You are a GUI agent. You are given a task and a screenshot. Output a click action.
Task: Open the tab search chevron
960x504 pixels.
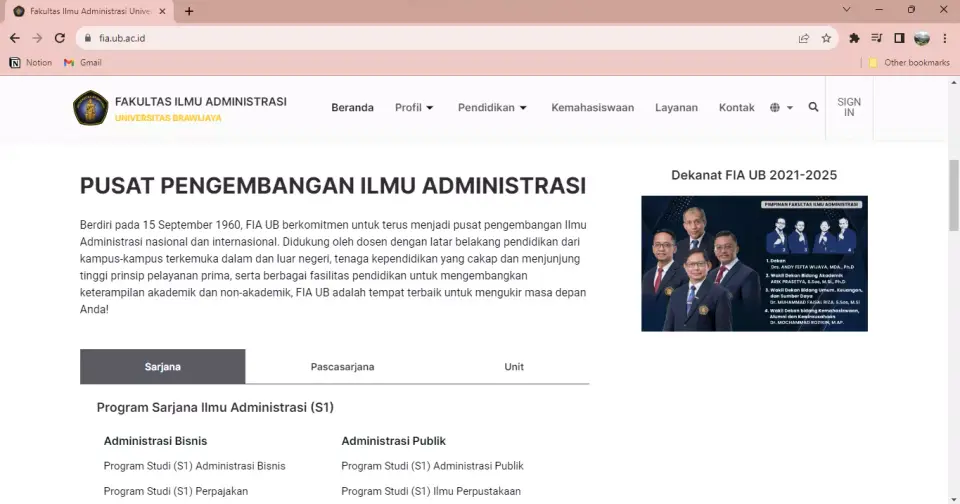[846, 10]
